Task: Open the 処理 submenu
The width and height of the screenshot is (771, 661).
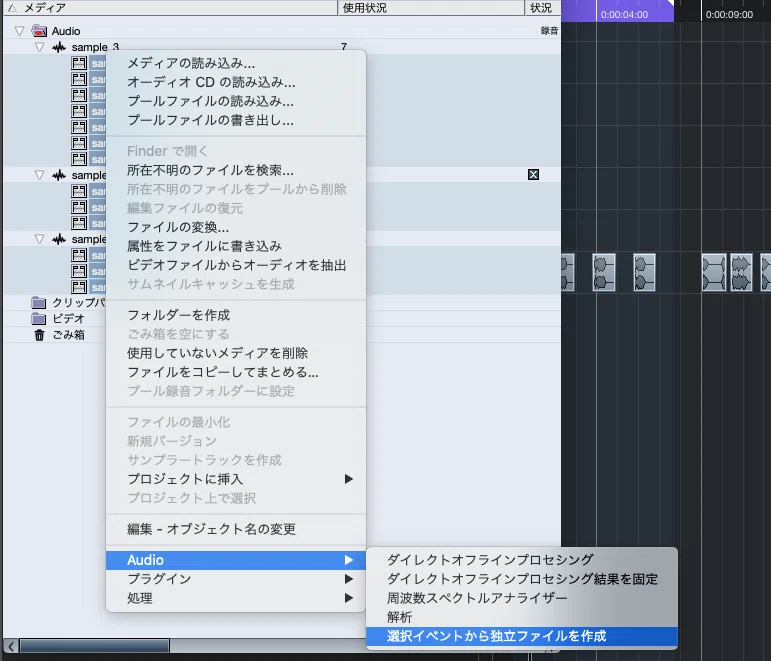Action: [x=236, y=598]
